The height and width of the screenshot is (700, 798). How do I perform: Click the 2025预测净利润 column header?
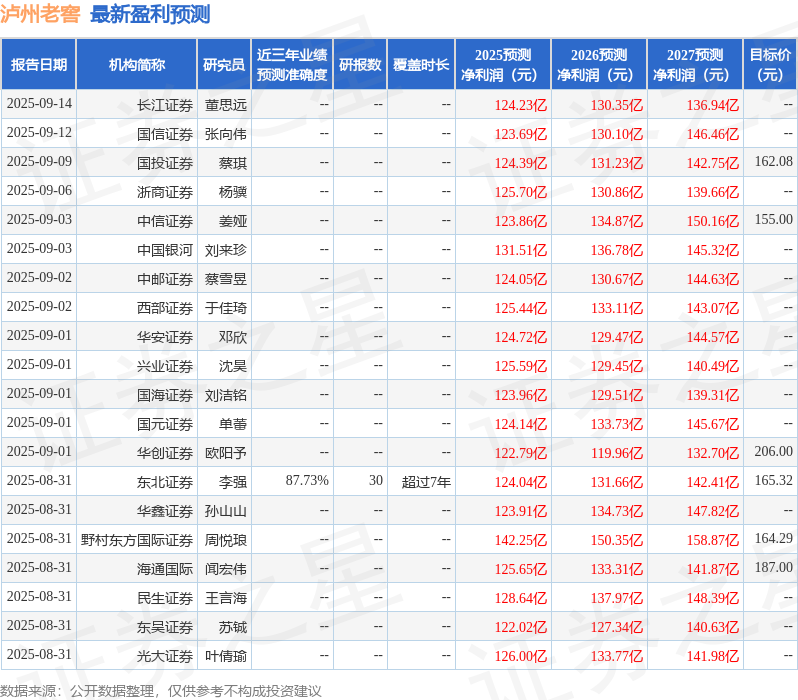(503, 65)
